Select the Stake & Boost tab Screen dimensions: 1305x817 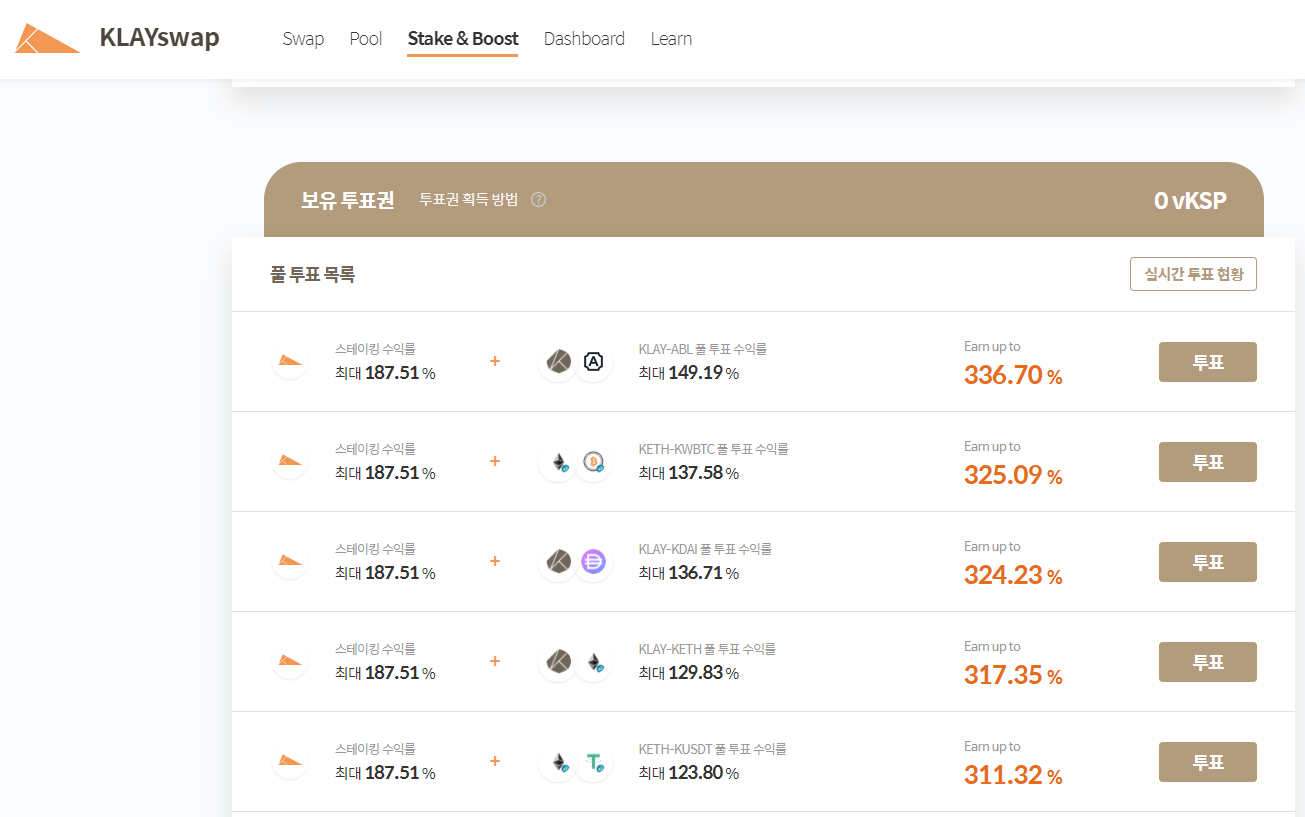(463, 39)
